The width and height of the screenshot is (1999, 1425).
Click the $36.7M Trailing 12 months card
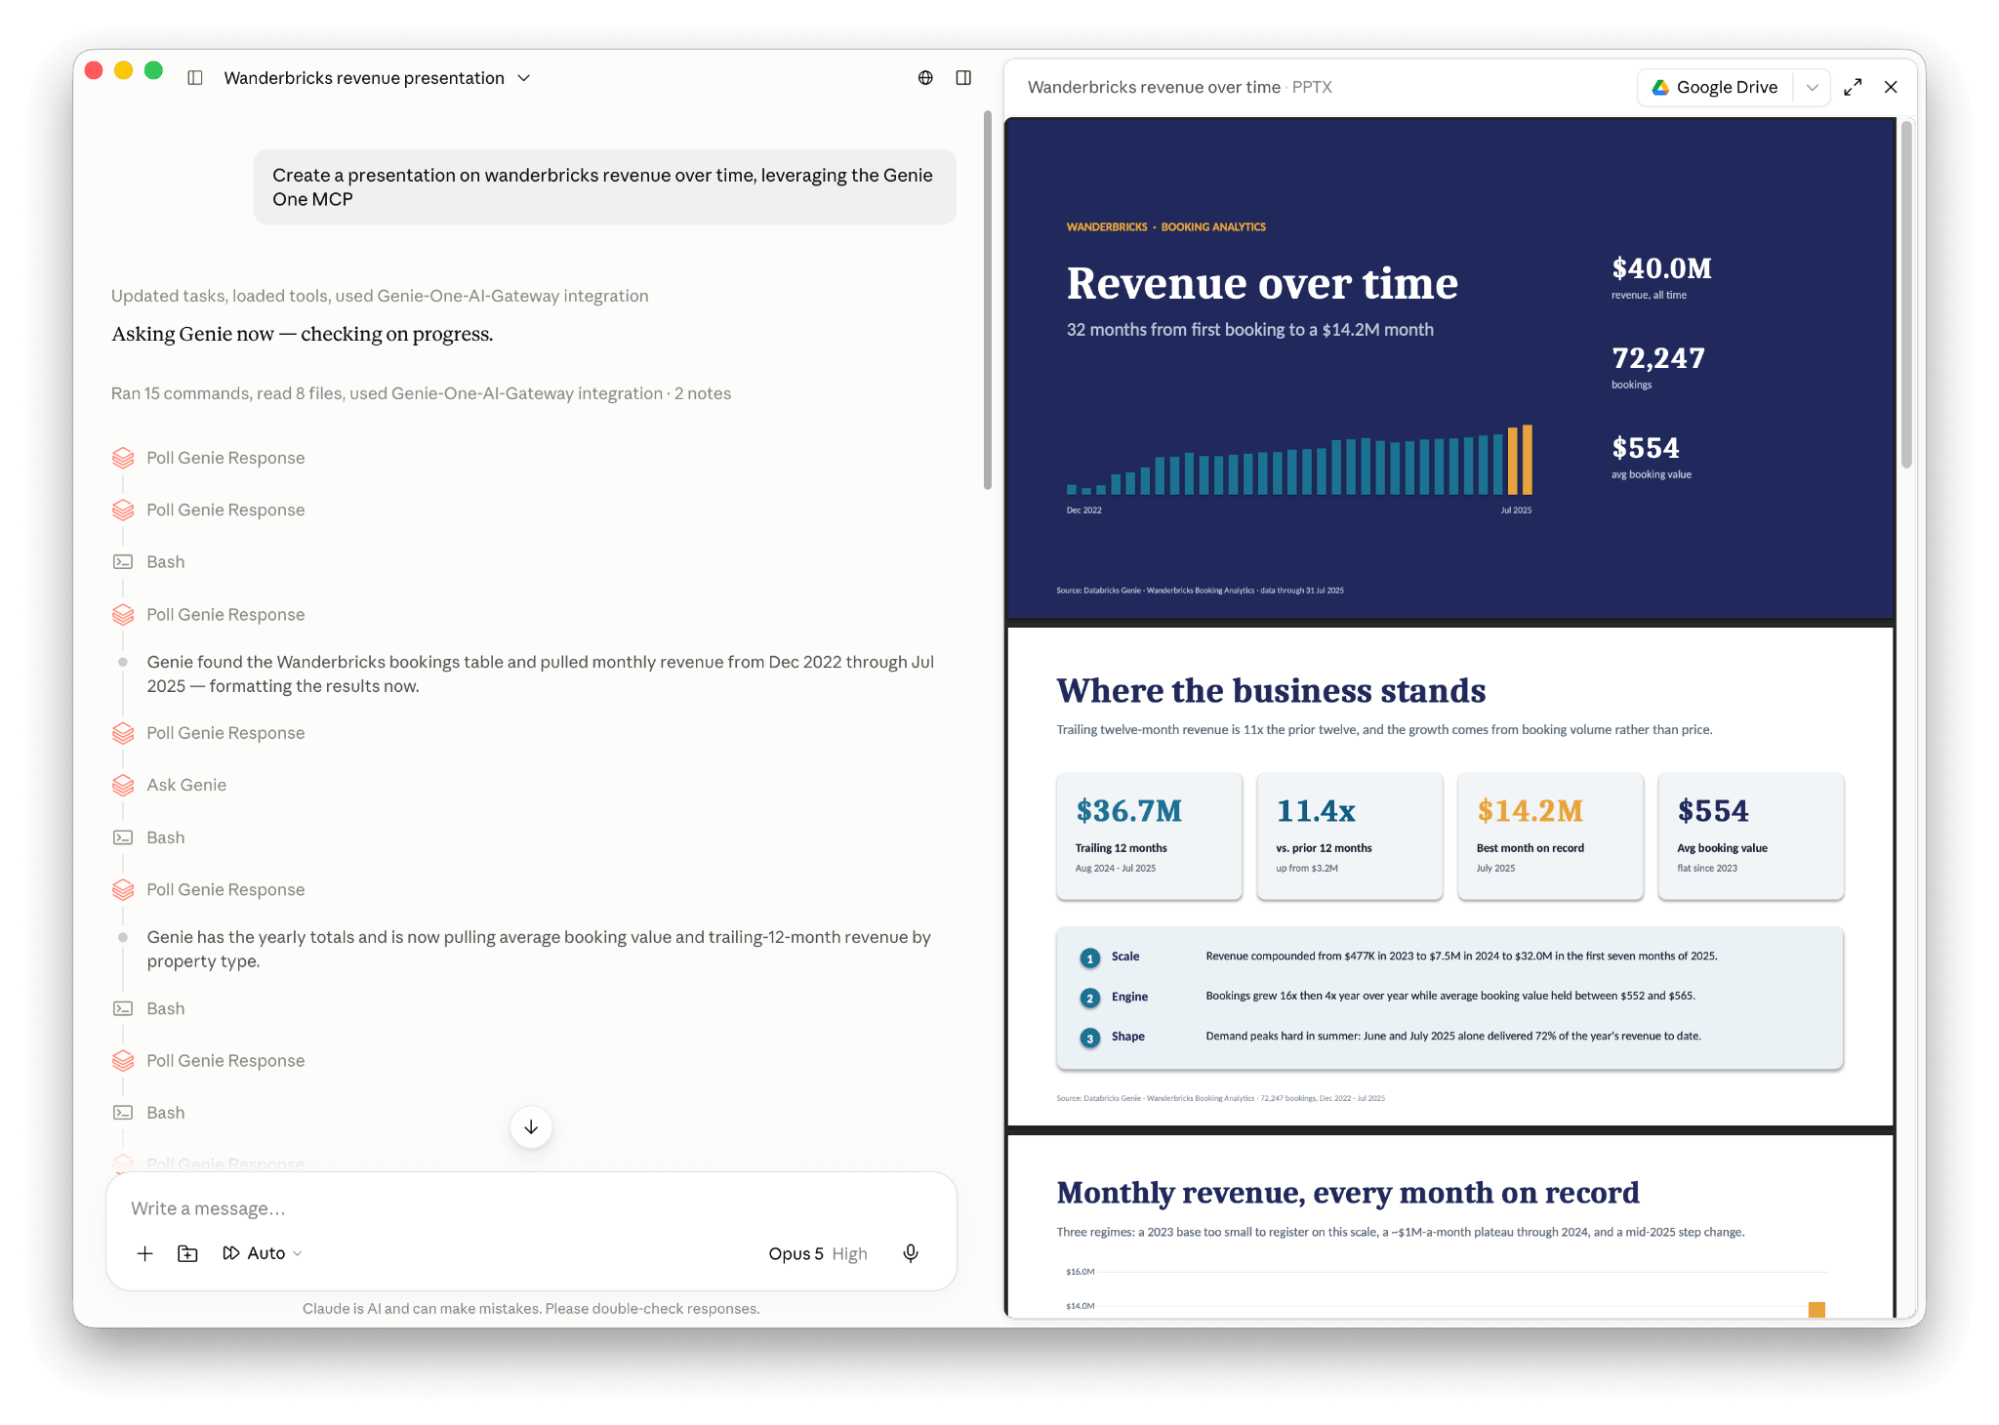click(x=1149, y=836)
